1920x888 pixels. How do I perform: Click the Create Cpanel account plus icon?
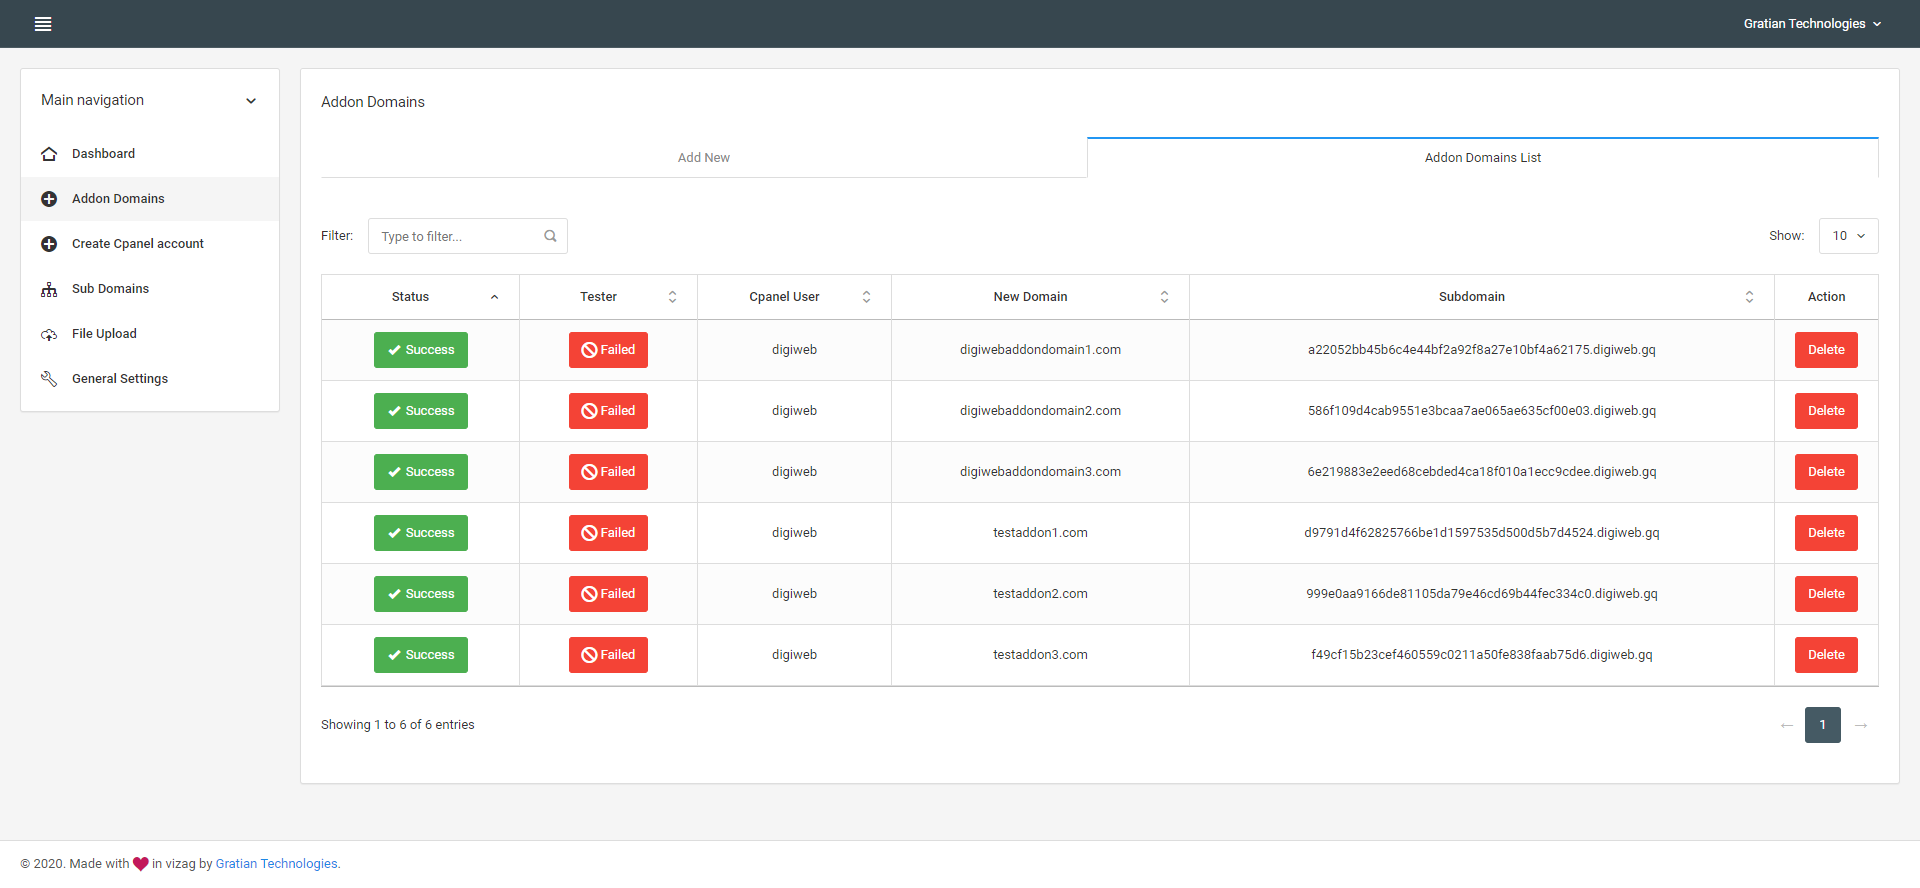49,244
